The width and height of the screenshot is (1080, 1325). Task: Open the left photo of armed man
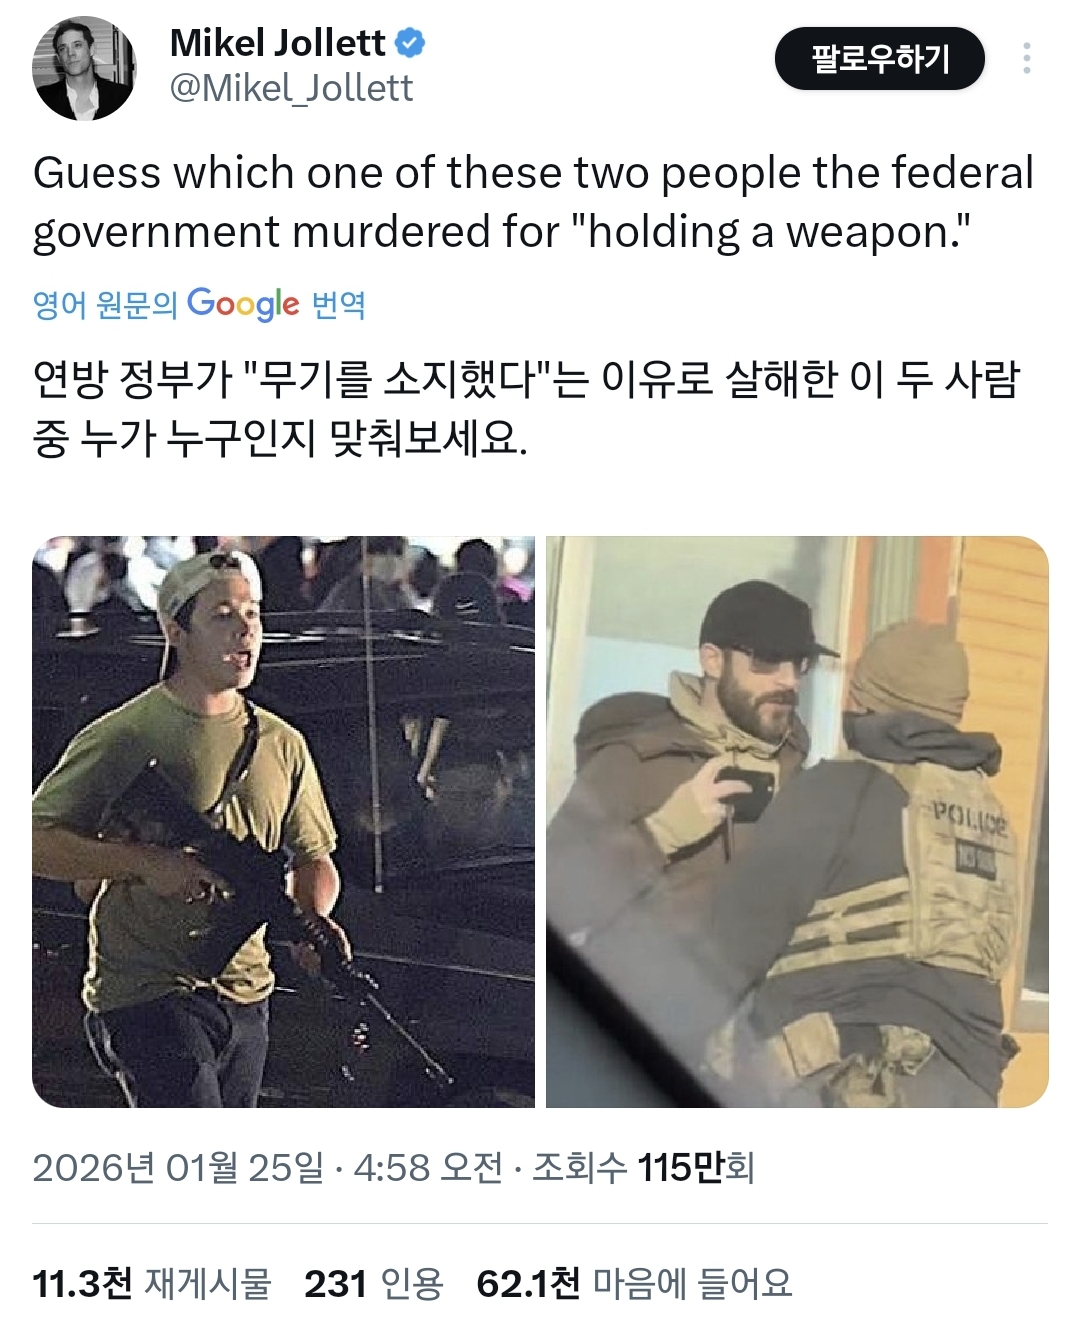tap(284, 822)
